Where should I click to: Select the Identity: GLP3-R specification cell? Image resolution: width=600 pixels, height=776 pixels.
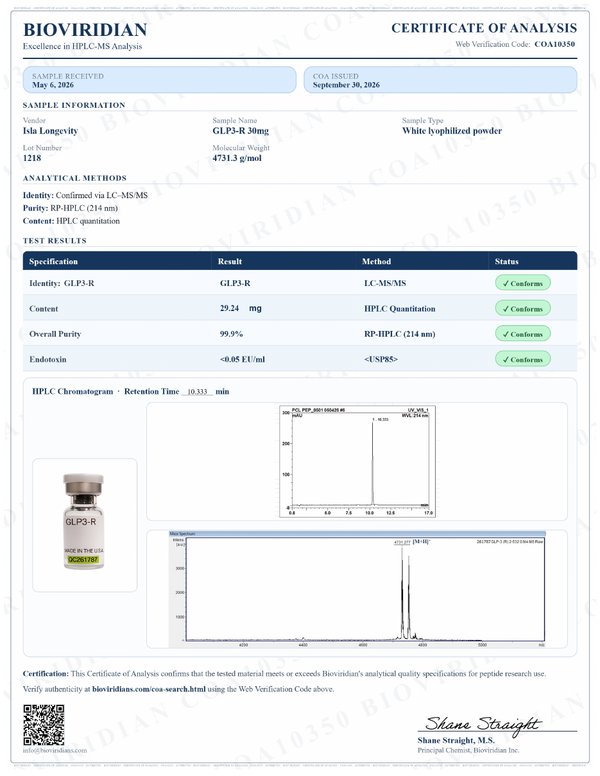[x=61, y=283]
